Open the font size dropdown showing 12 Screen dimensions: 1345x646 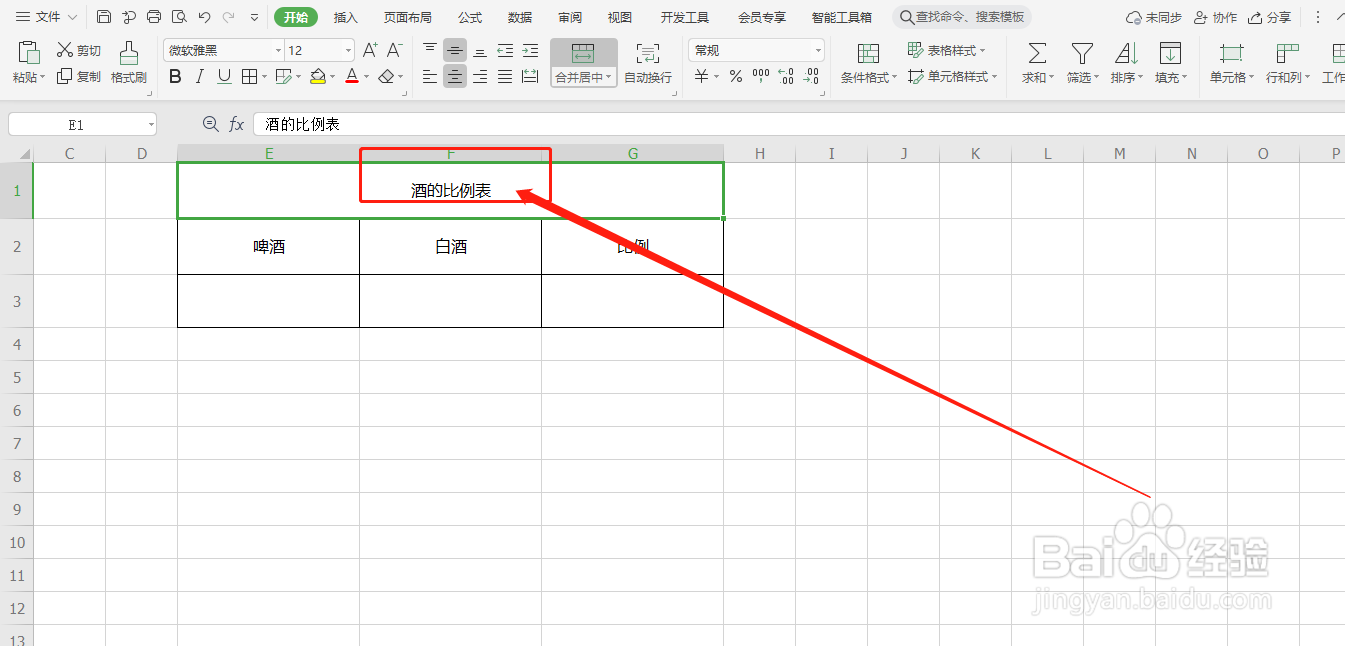pos(348,50)
